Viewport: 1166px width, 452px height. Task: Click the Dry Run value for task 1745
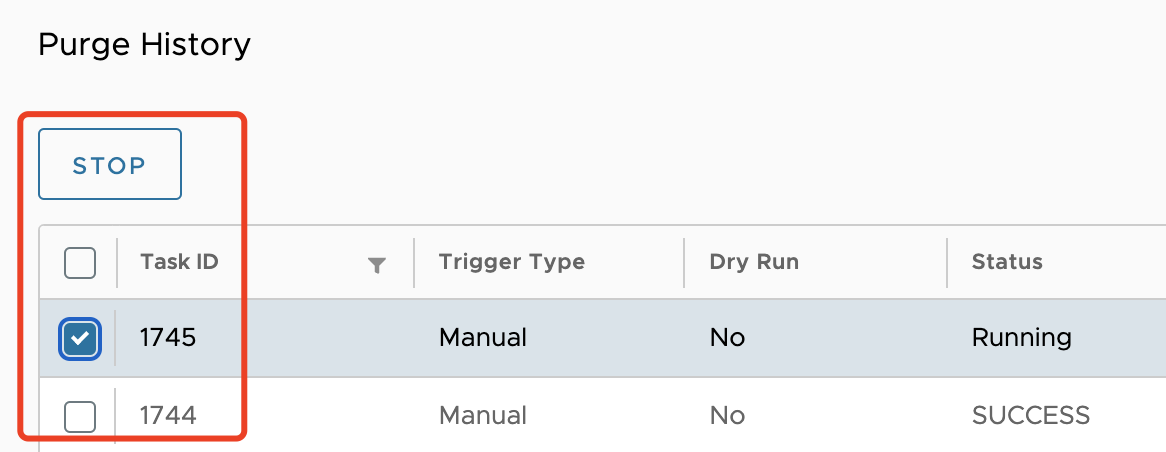[727, 338]
